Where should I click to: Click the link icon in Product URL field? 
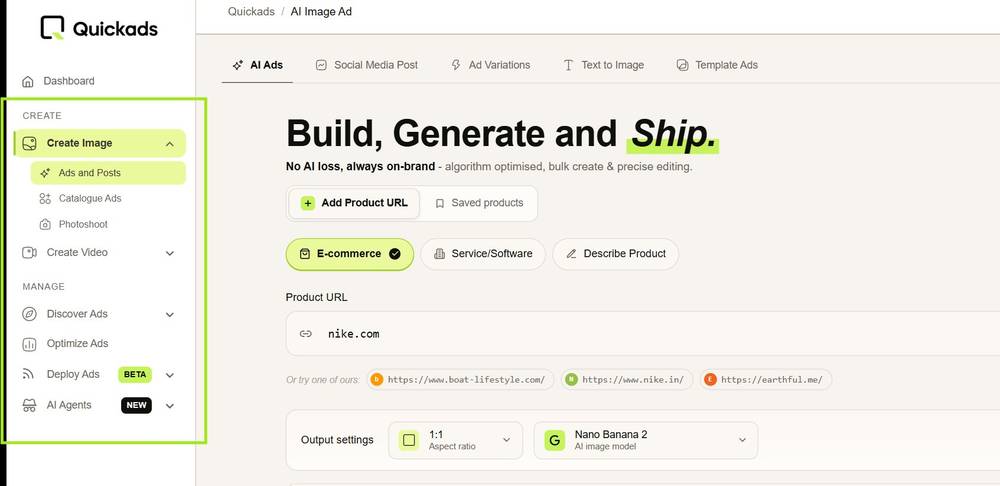click(306, 334)
